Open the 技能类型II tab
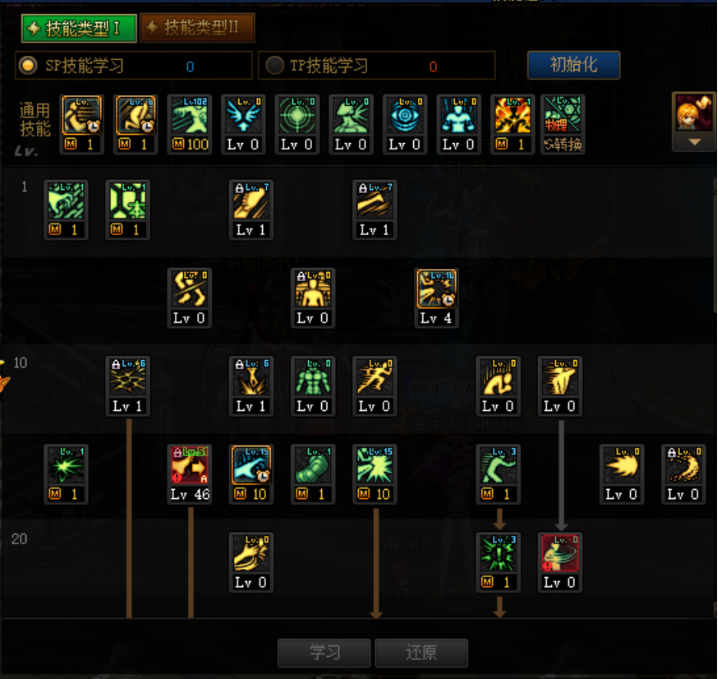Image resolution: width=718 pixels, height=679 pixels. pos(197,27)
